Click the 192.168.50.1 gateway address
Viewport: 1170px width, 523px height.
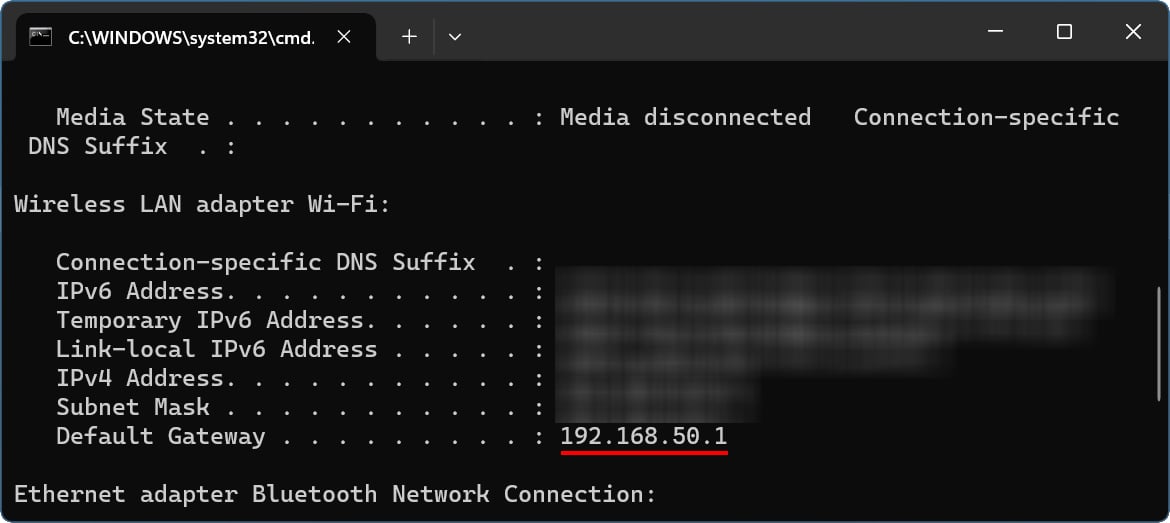click(x=644, y=437)
